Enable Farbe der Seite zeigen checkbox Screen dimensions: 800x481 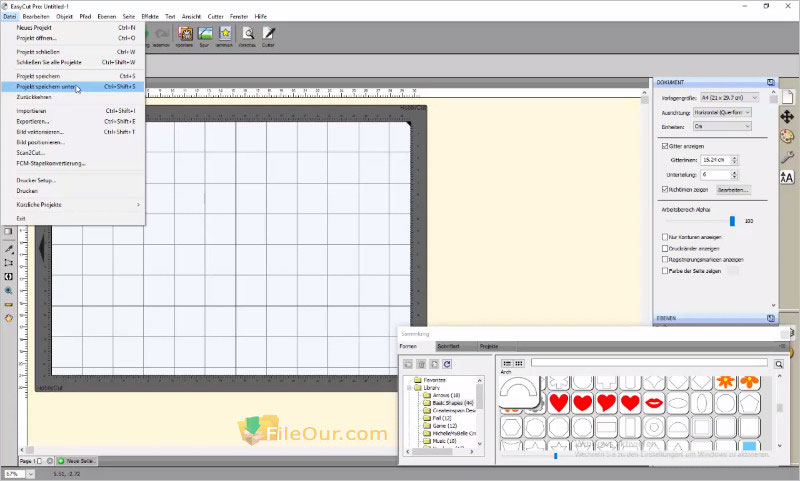pyautogui.click(x=665, y=271)
